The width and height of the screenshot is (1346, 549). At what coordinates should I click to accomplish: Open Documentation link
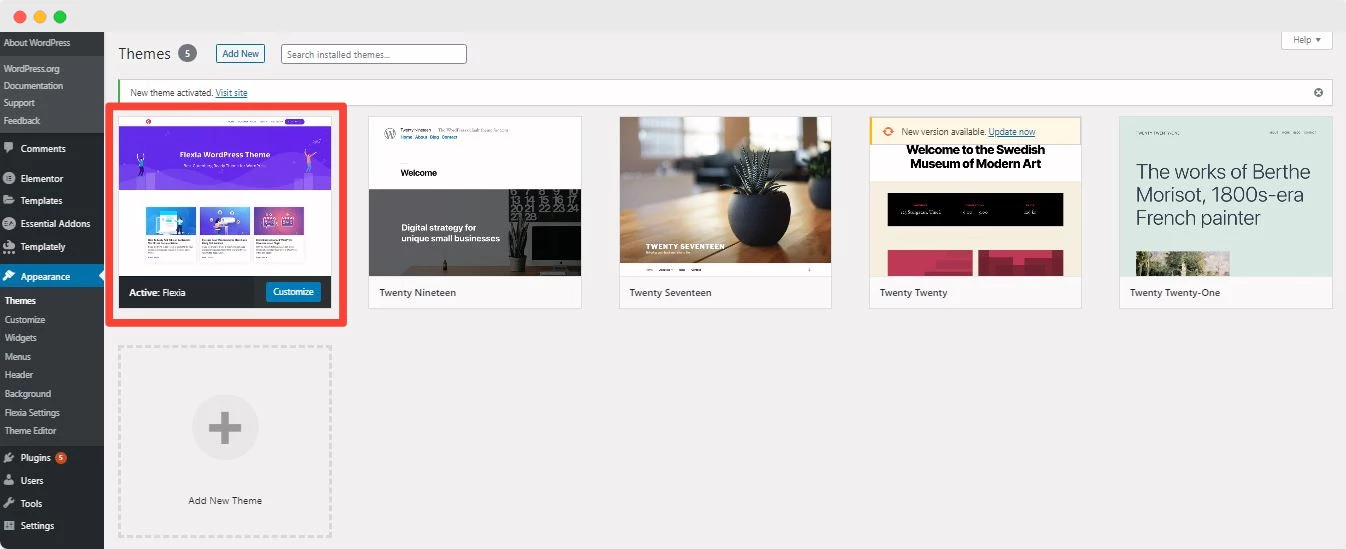[x=33, y=86]
